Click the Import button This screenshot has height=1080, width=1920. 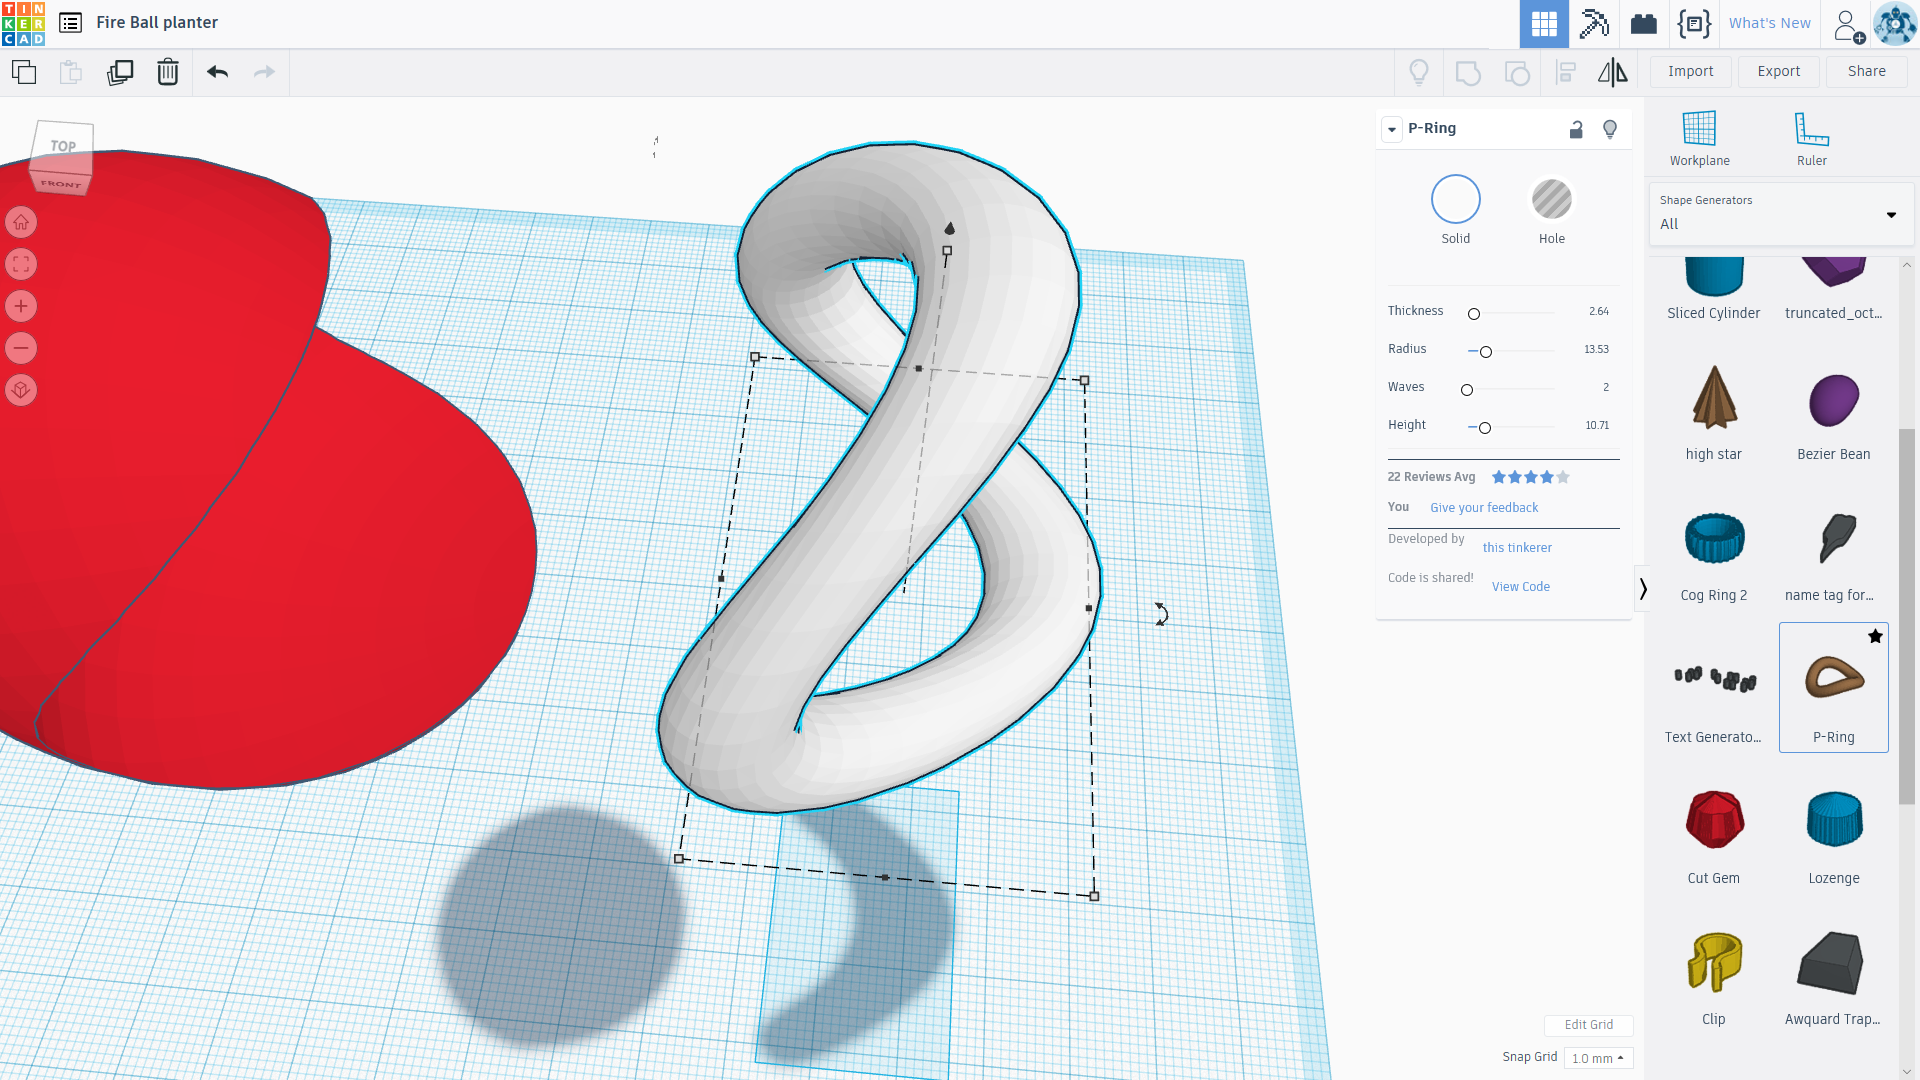1690,72
